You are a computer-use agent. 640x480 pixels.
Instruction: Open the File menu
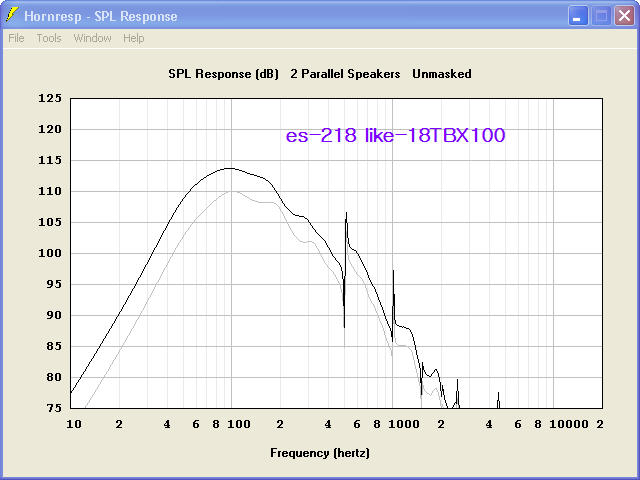click(x=16, y=38)
